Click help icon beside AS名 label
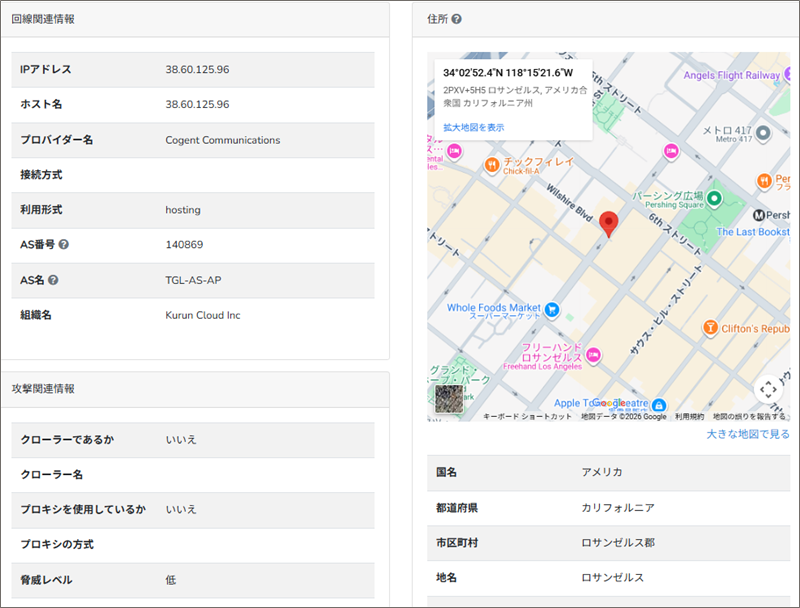 pos(53,280)
